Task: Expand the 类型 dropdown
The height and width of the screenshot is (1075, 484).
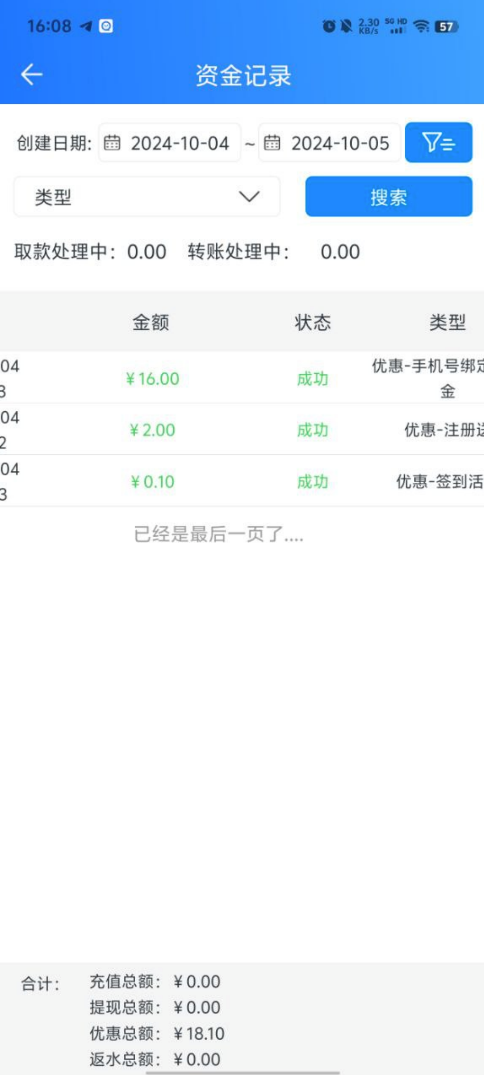Action: pyautogui.click(x=147, y=197)
